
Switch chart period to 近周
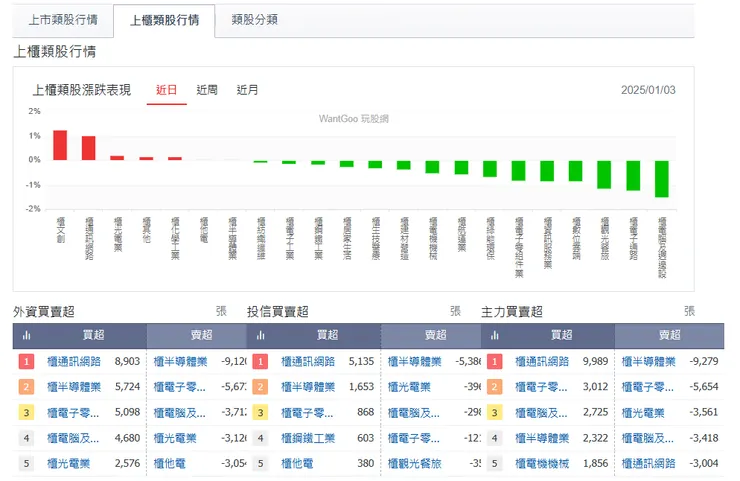207,90
